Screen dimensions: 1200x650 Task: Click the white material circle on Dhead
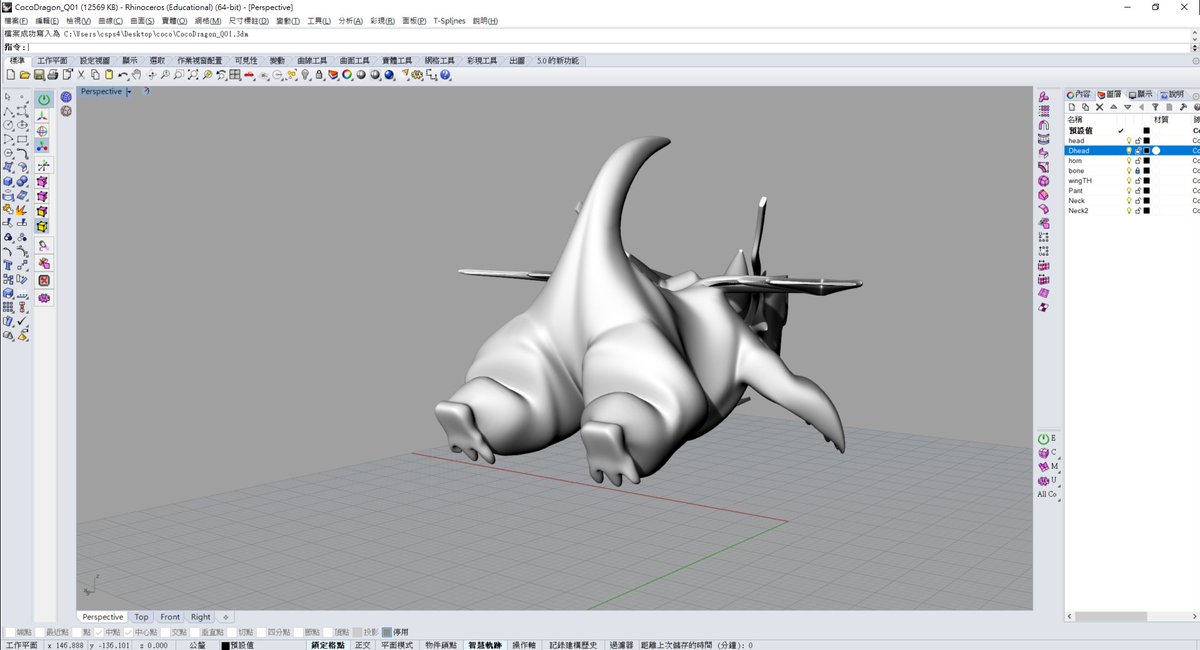(1156, 151)
